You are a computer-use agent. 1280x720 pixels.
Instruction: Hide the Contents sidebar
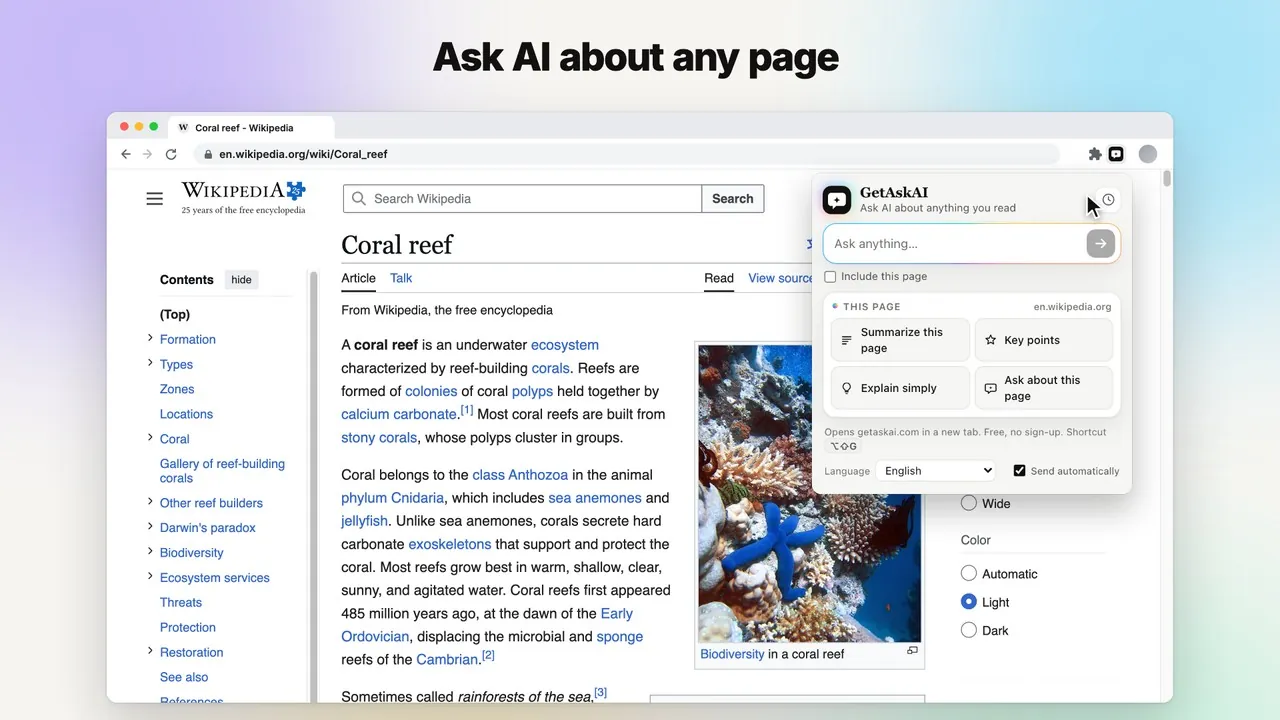(x=242, y=280)
